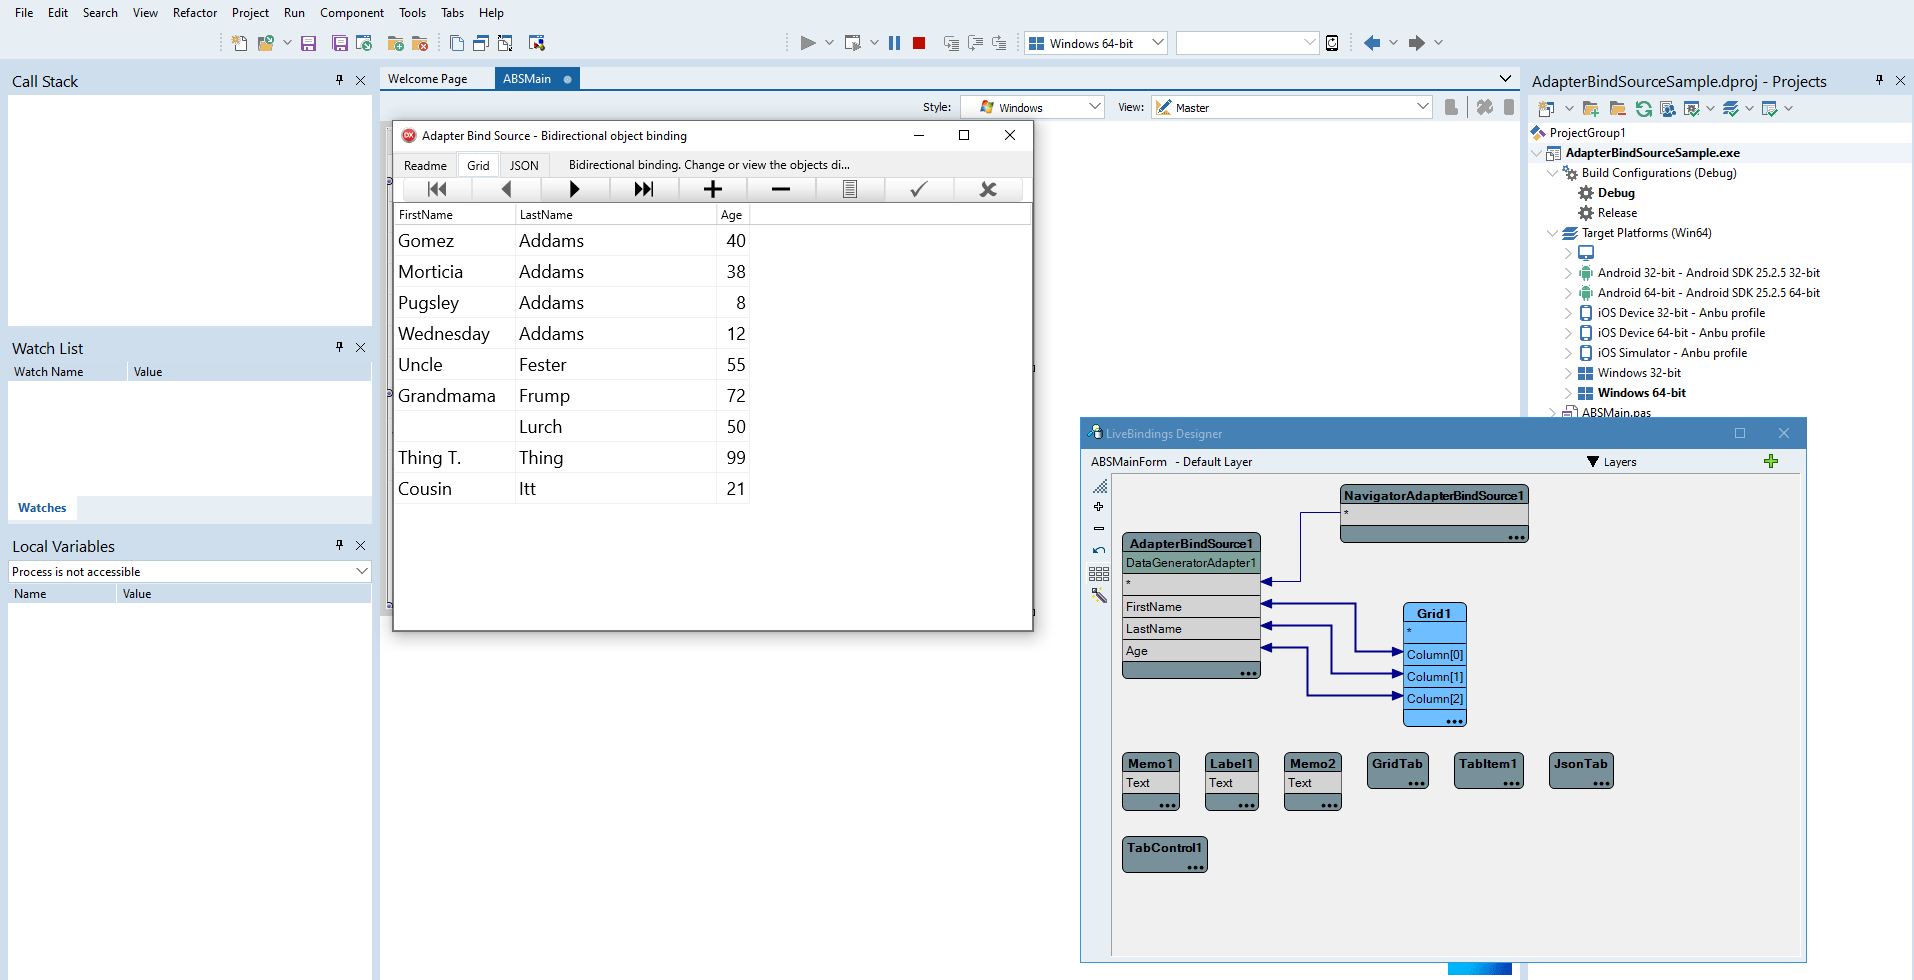The width and height of the screenshot is (1914, 980).
Task: Click the New Items toolbar icon
Action: pyautogui.click(x=238, y=42)
